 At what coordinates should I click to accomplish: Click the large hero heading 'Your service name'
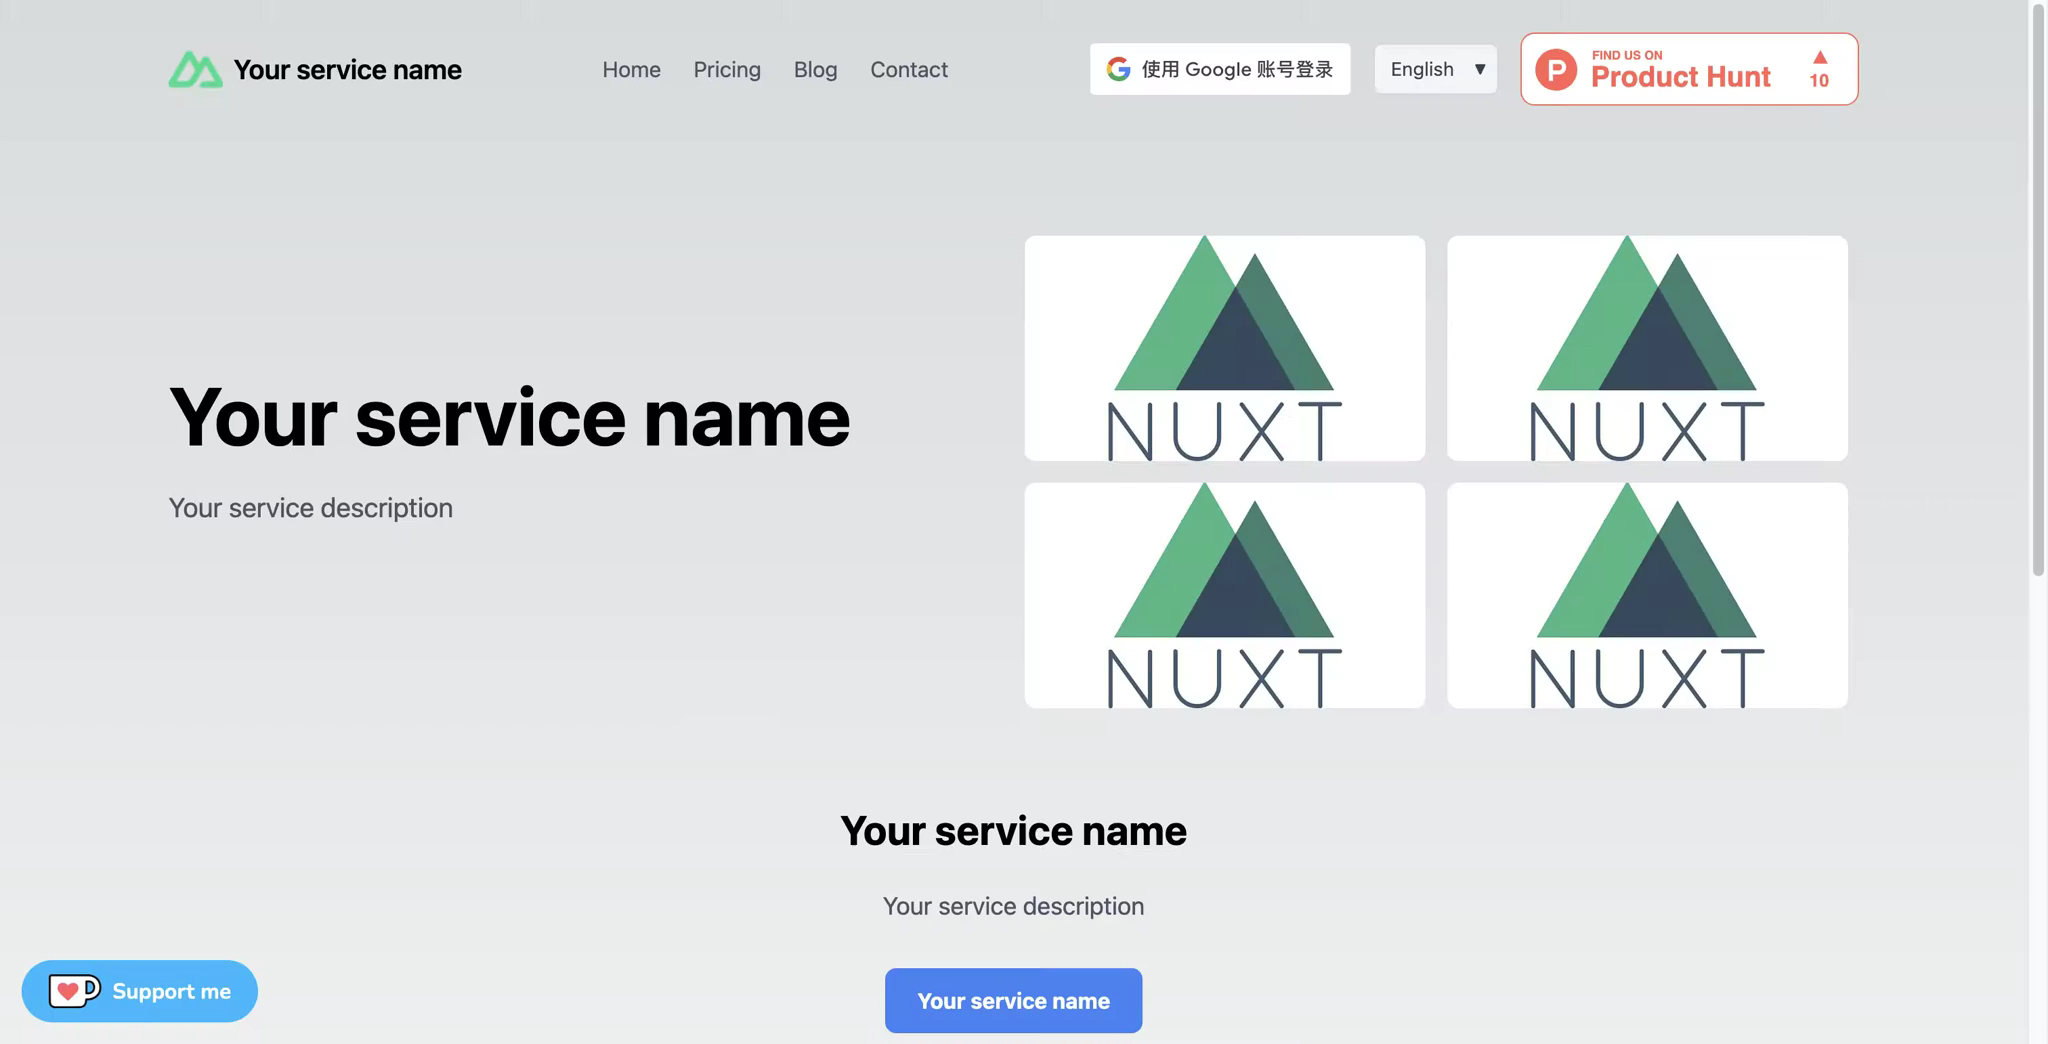coord(509,417)
